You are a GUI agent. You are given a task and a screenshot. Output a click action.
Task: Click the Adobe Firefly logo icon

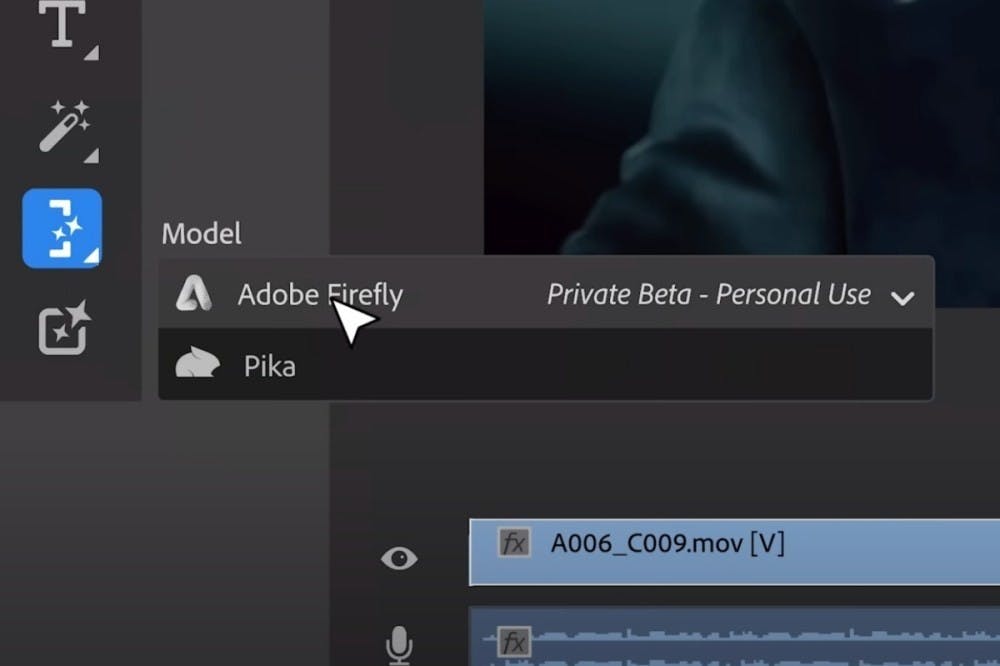[x=194, y=293]
